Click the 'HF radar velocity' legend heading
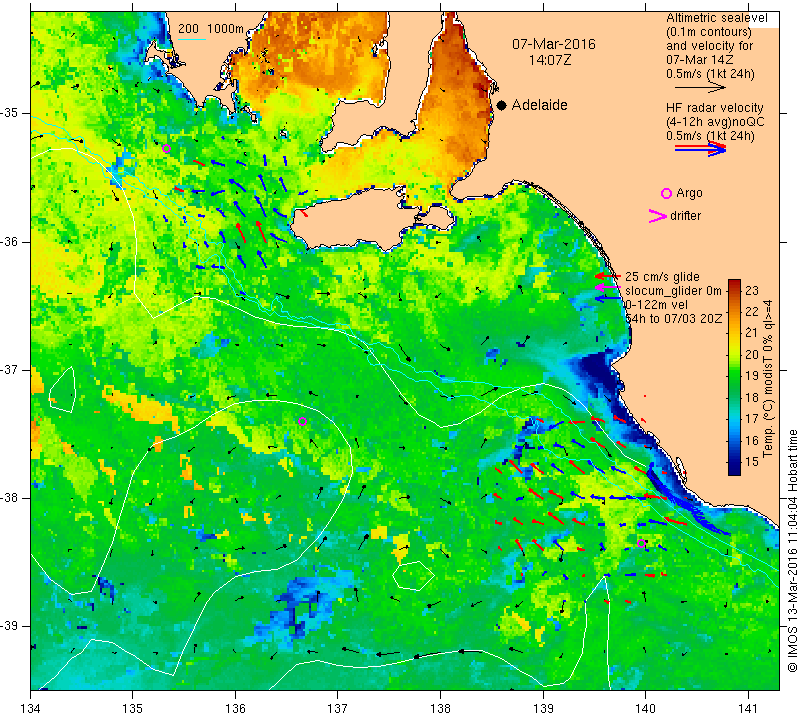Image resolution: width=800 pixels, height=720 pixels. (714, 108)
